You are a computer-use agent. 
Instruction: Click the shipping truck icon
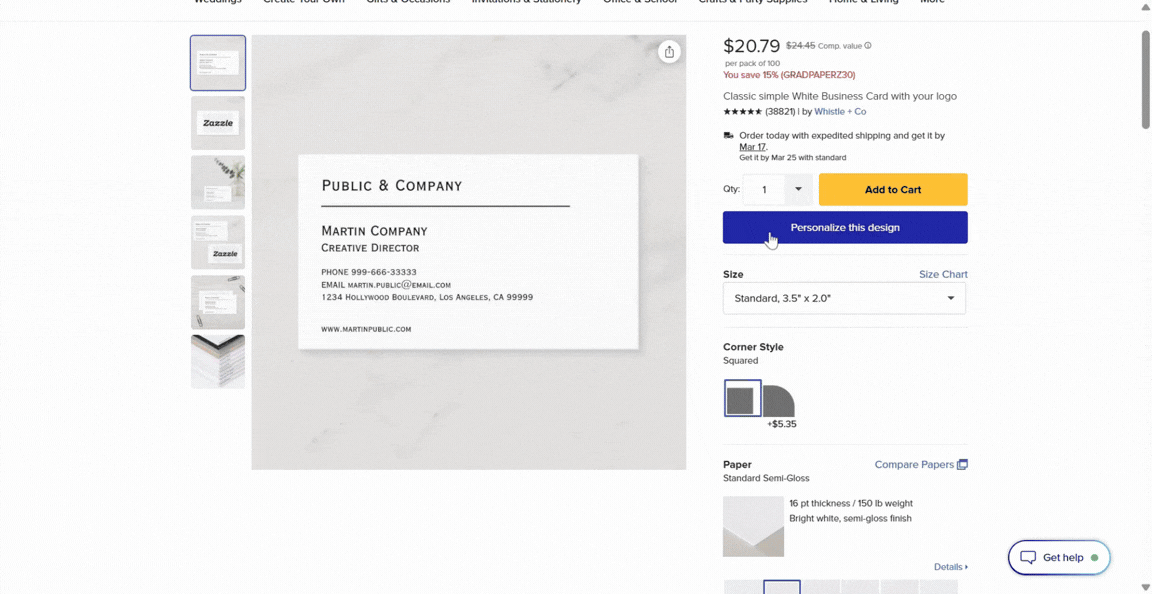pyautogui.click(x=729, y=136)
